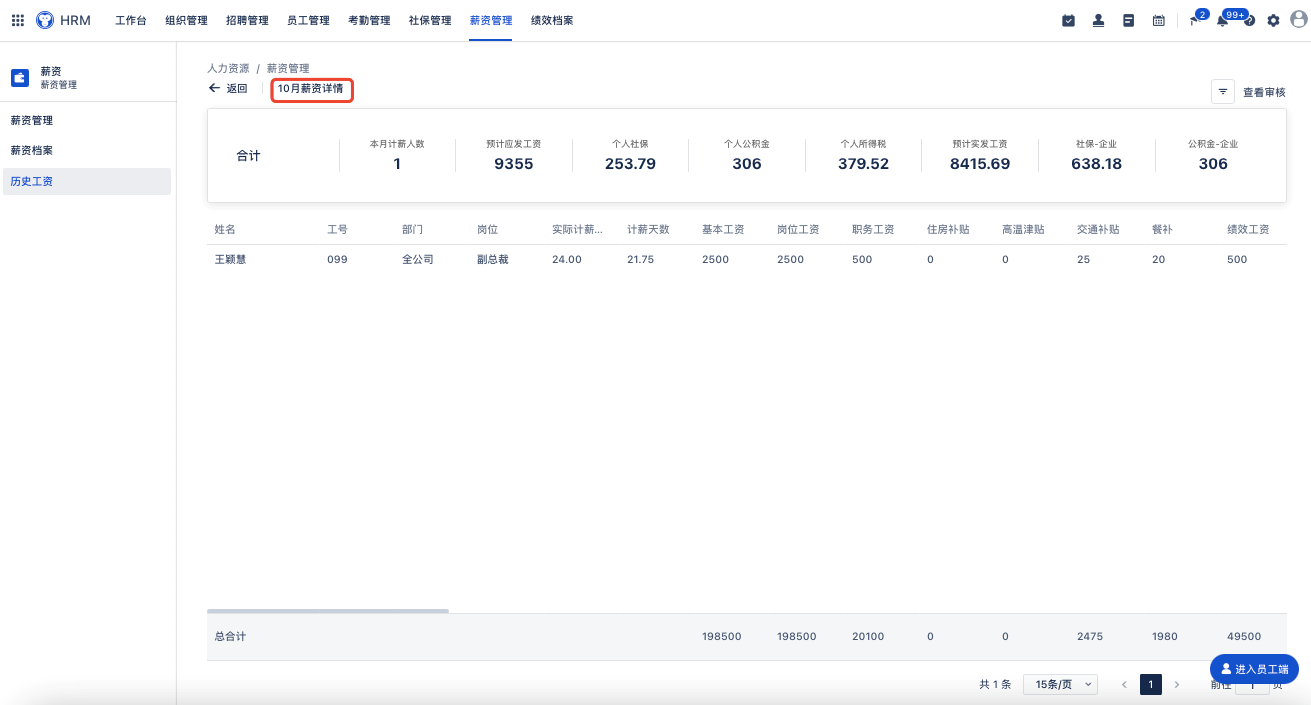This screenshot has width=1311, height=705.
Task: Click the 21.75 cell
Action: tap(641, 259)
